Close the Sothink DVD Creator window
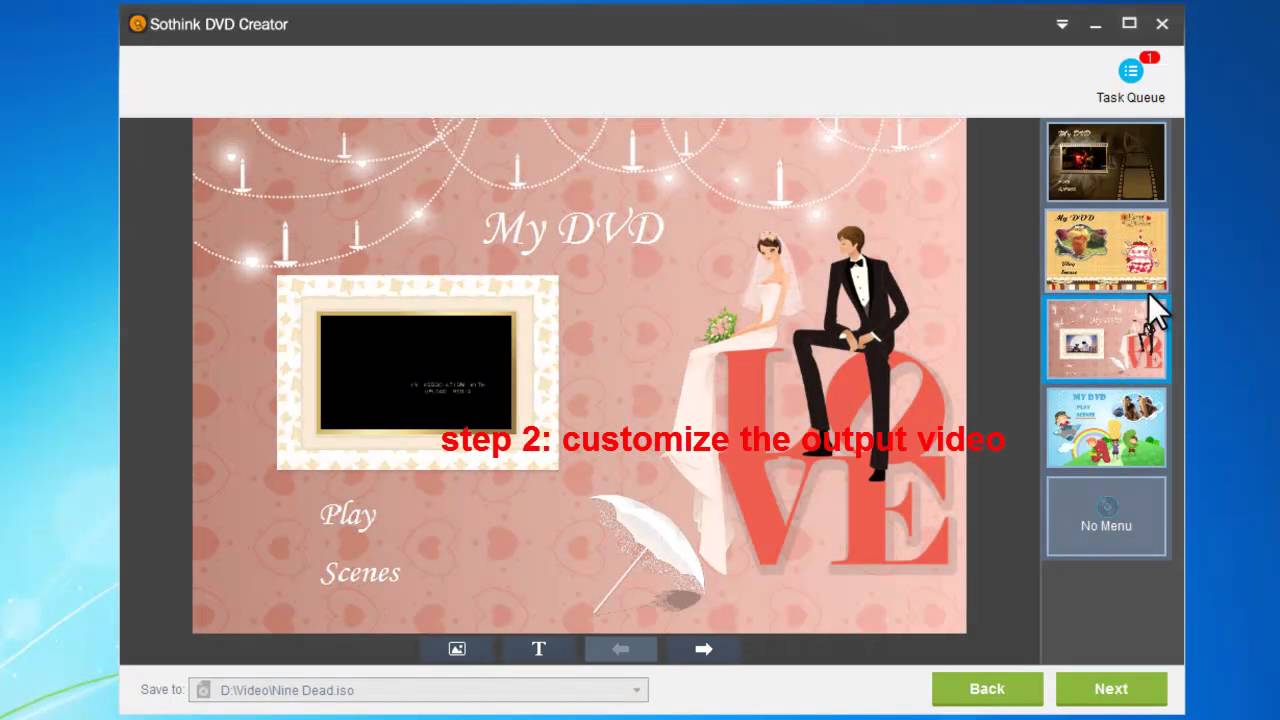 pyautogui.click(x=1162, y=24)
